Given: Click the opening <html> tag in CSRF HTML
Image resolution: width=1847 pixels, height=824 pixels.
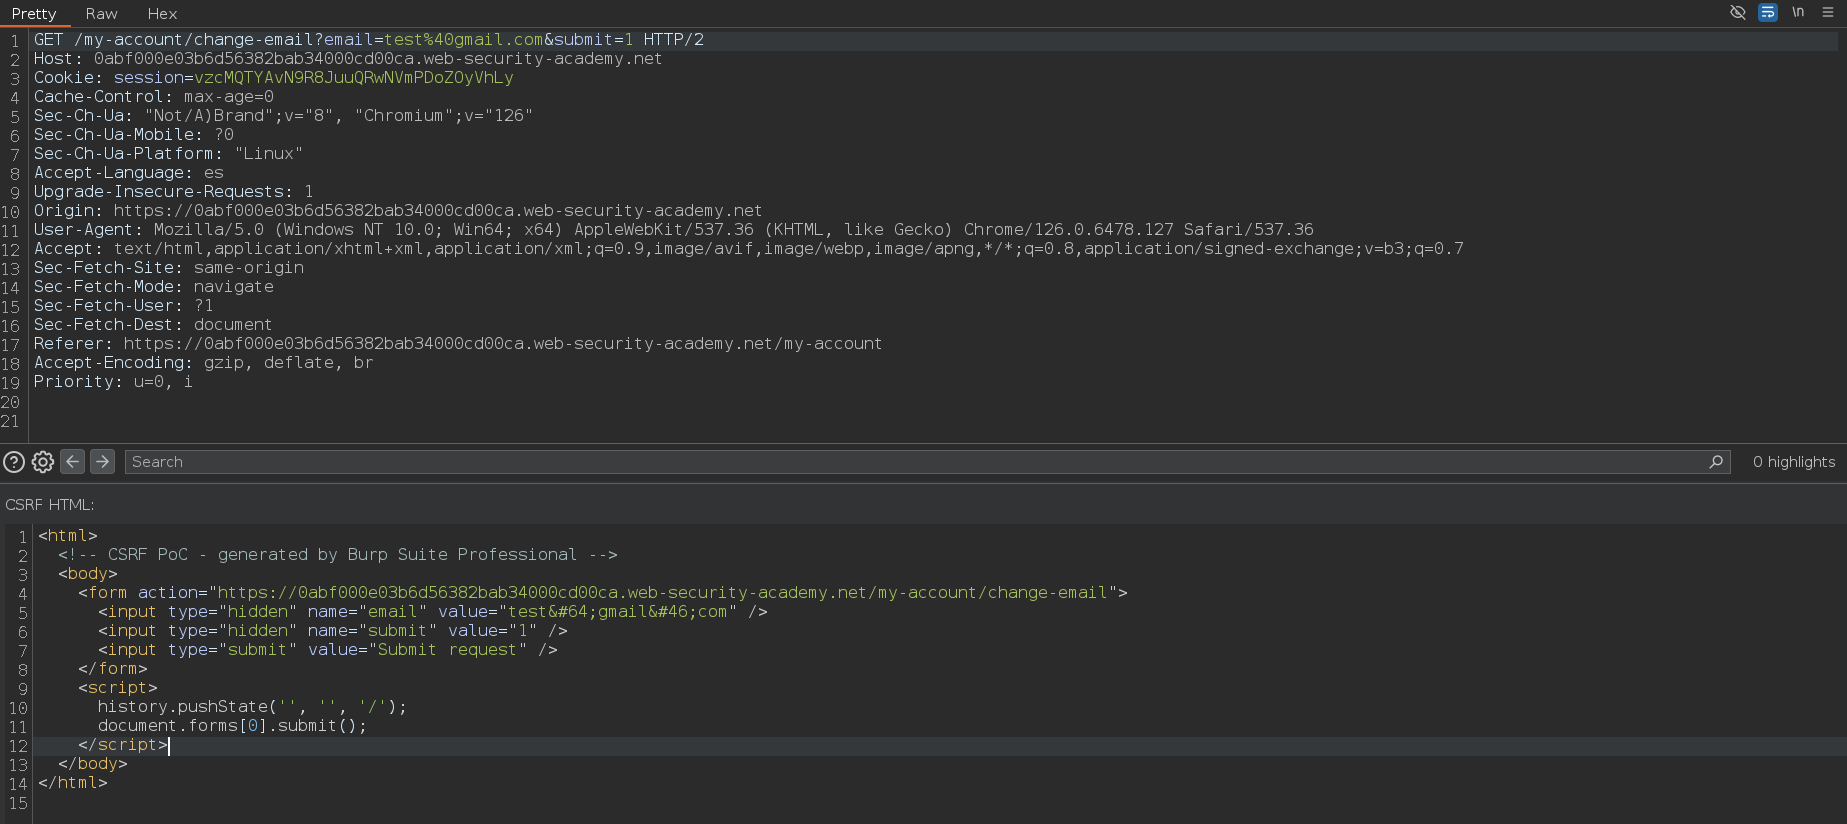Looking at the screenshot, I should click(x=68, y=536).
